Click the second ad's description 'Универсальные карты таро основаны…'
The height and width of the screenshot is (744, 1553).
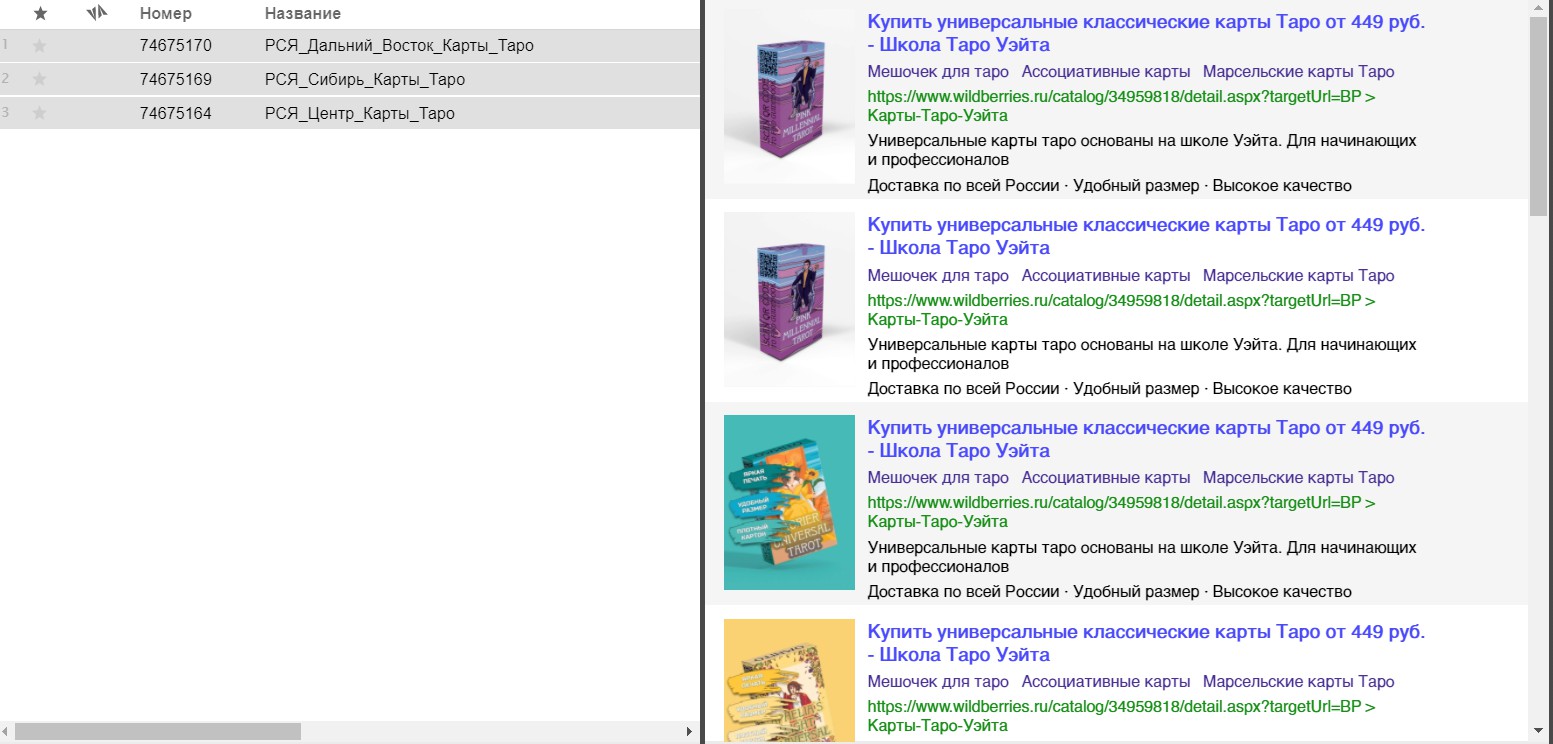point(1142,354)
